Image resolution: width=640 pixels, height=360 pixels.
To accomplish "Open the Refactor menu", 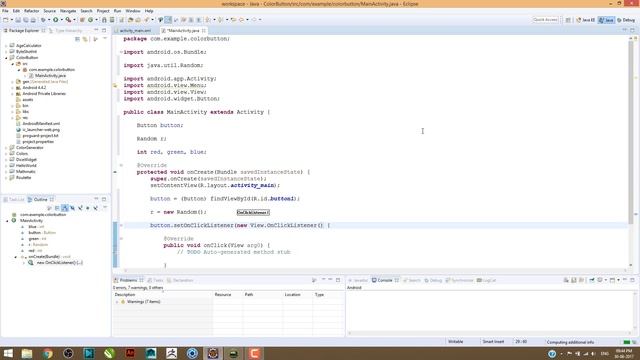I will (x=31, y=11).
